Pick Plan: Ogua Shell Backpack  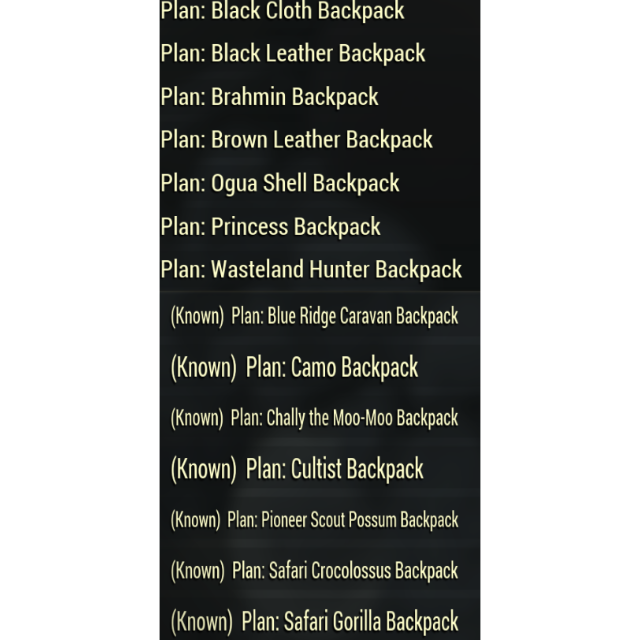280,183
